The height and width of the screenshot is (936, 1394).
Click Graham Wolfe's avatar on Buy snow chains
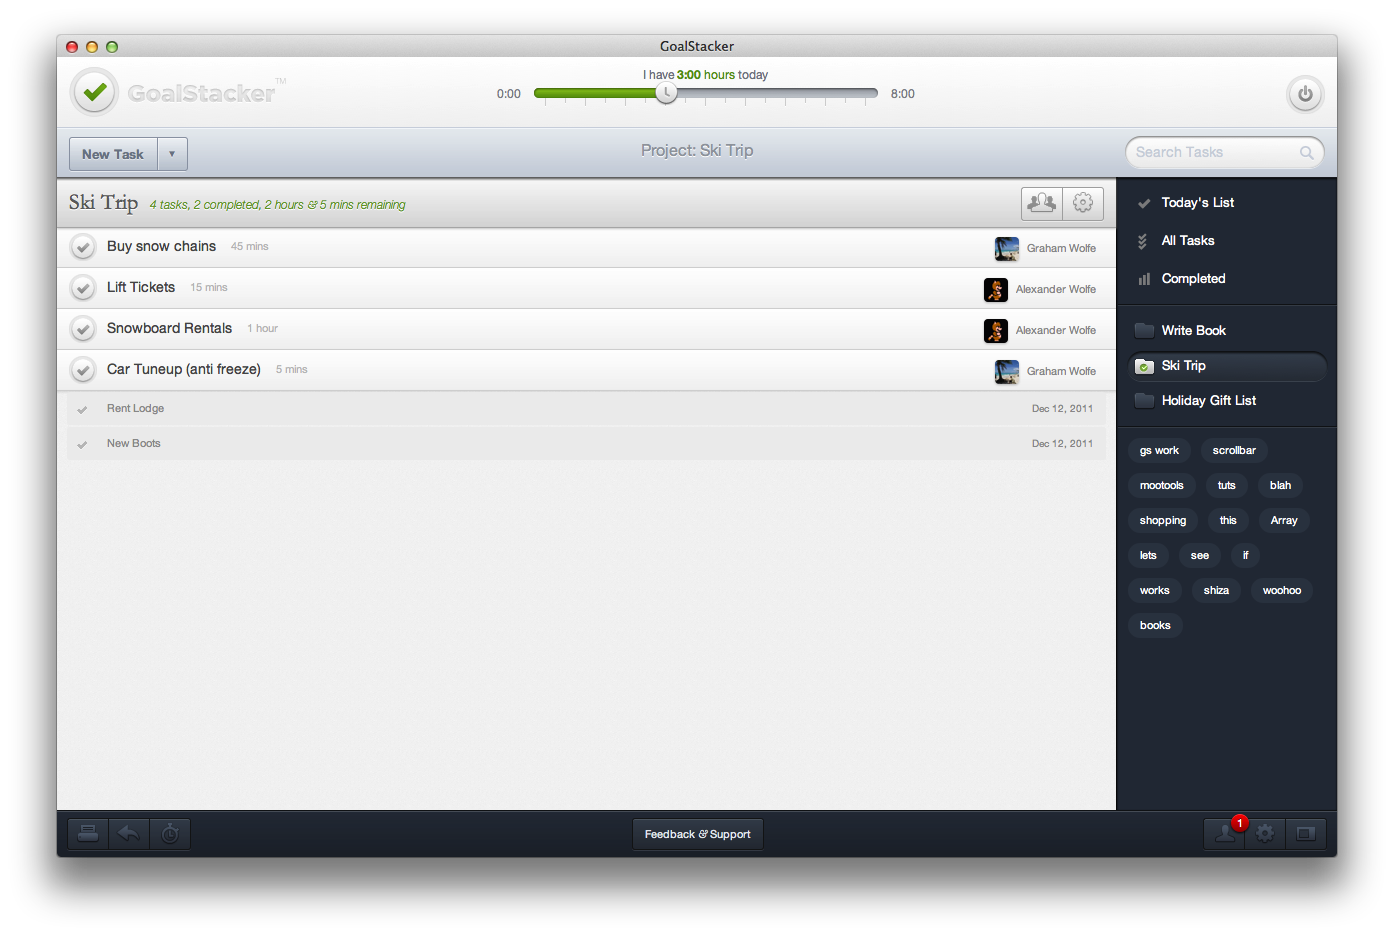click(x=1007, y=248)
